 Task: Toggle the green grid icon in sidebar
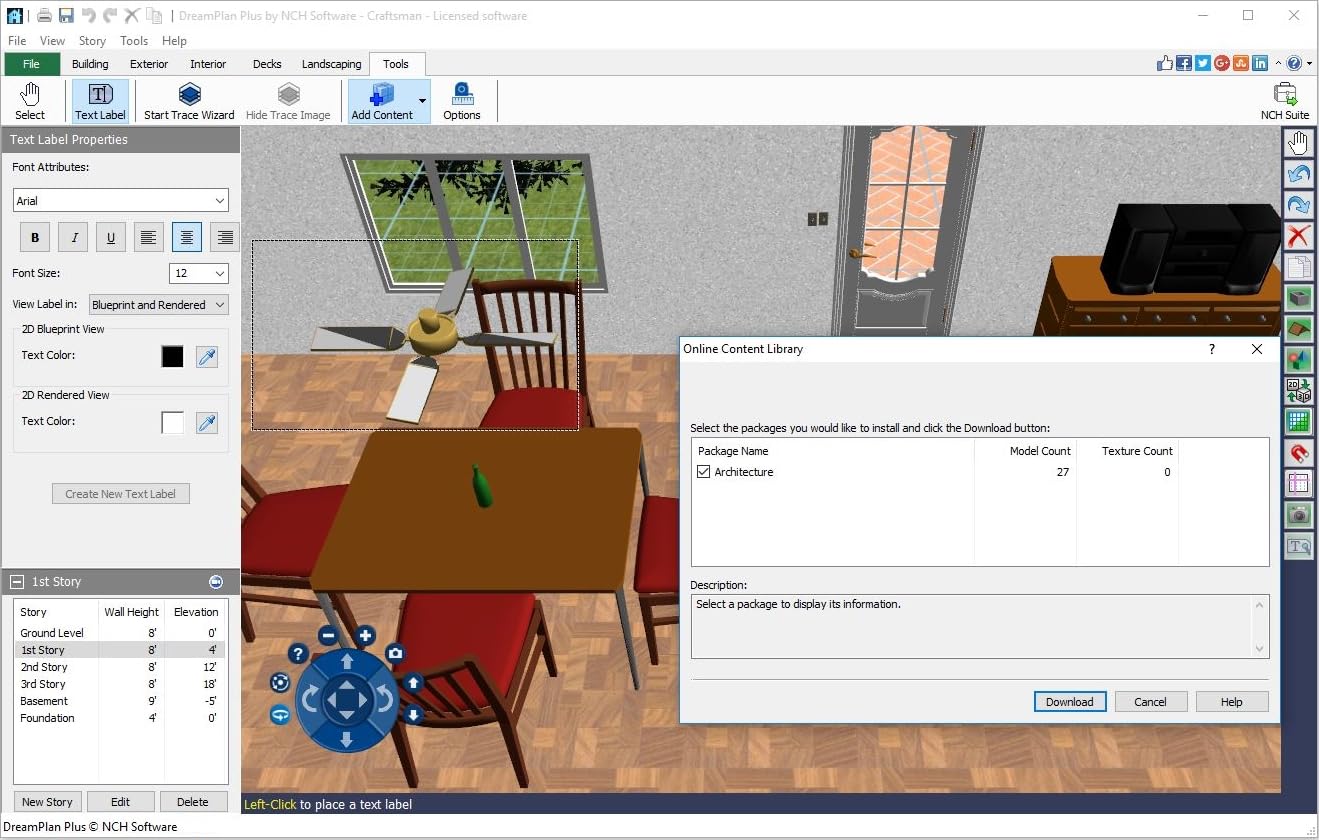1298,421
